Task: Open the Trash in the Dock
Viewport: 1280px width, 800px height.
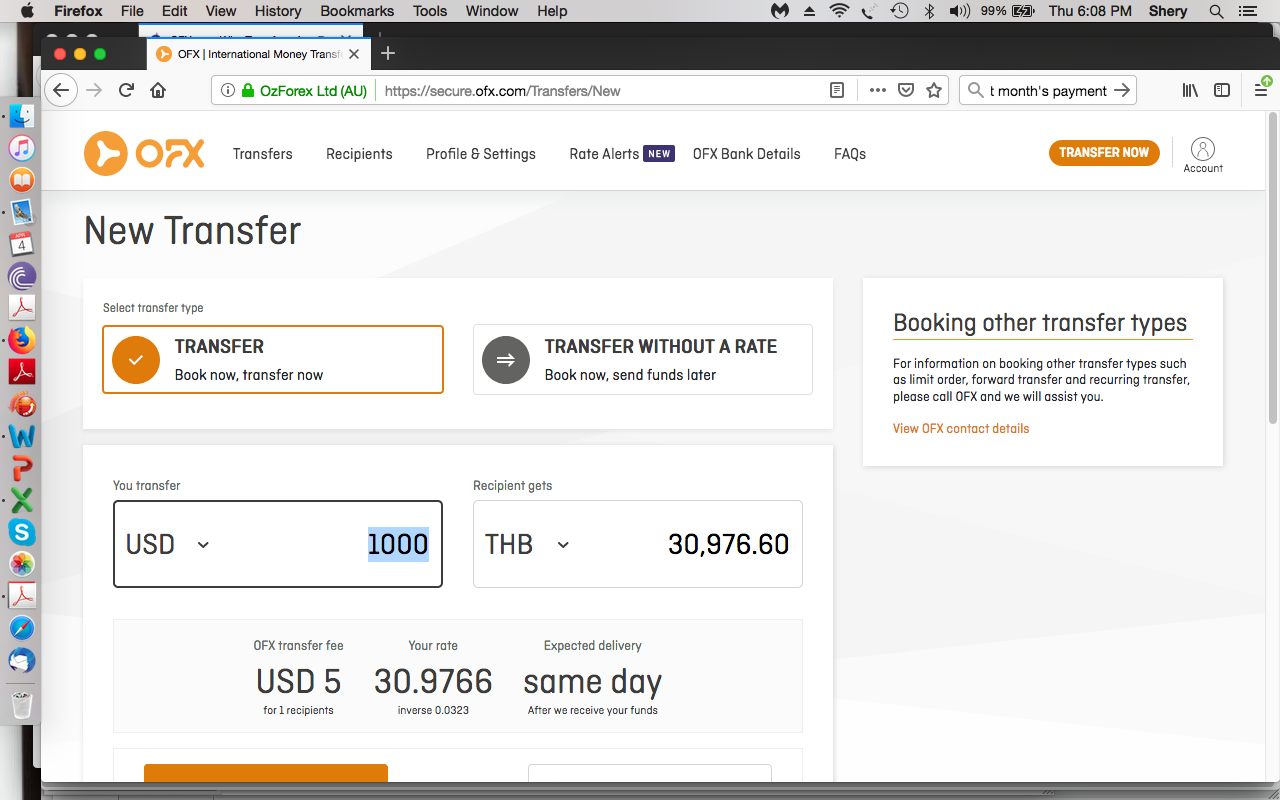Action: (22, 705)
